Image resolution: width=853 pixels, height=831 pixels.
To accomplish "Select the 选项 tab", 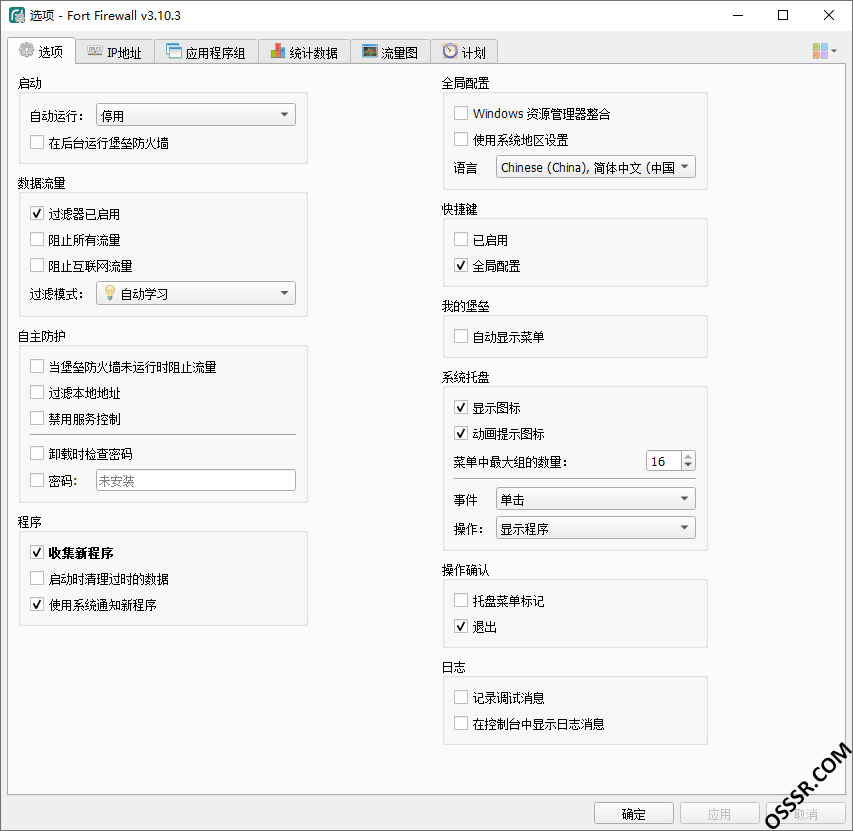I will [41, 51].
